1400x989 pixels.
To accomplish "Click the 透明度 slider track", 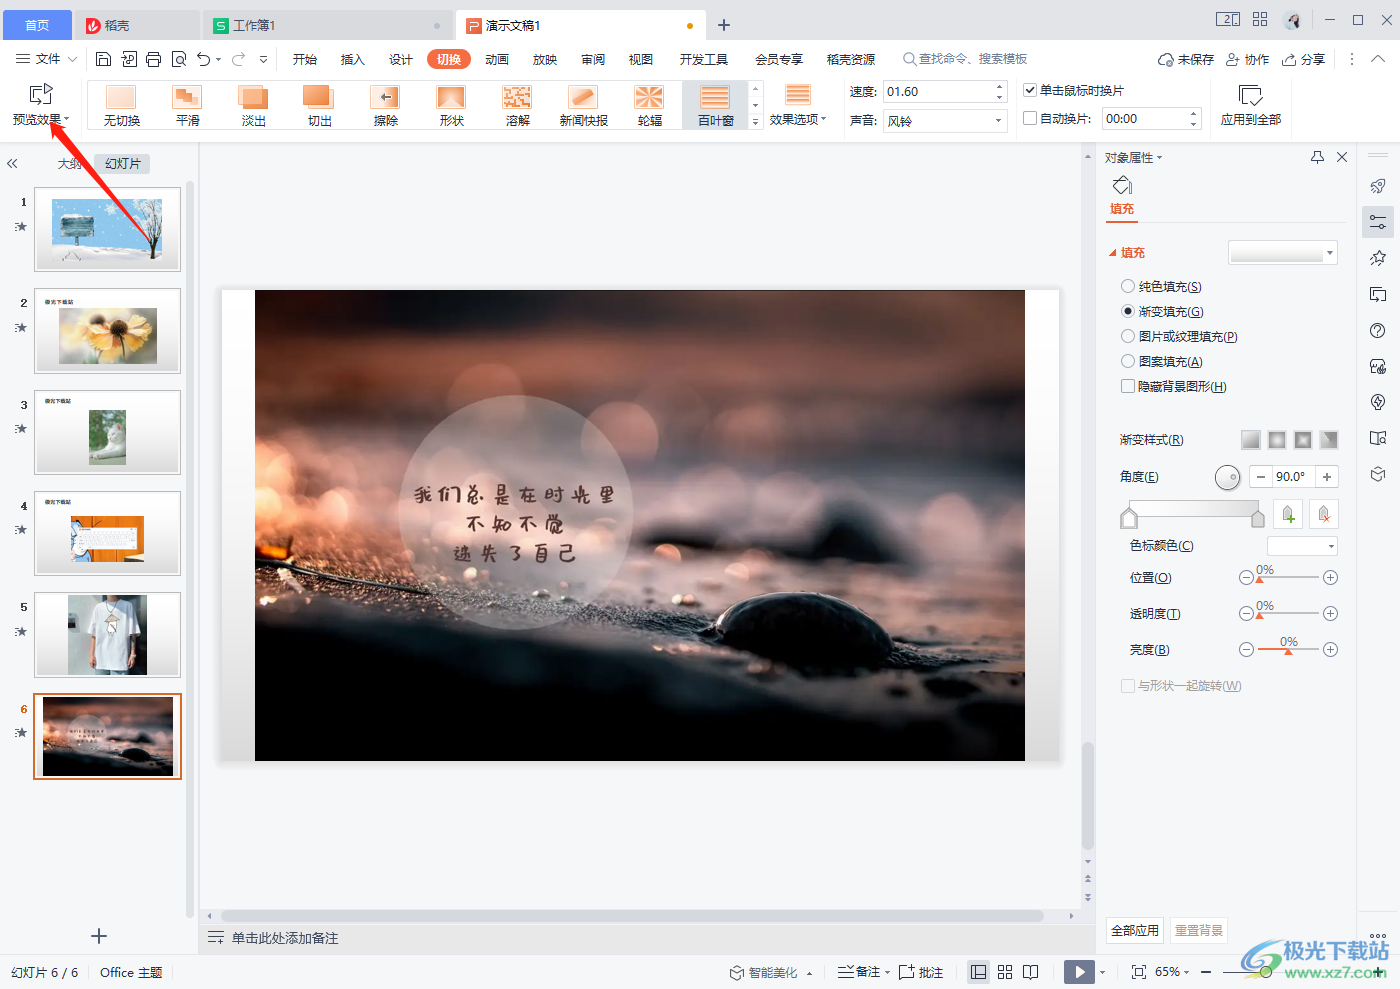I will (x=1288, y=613).
